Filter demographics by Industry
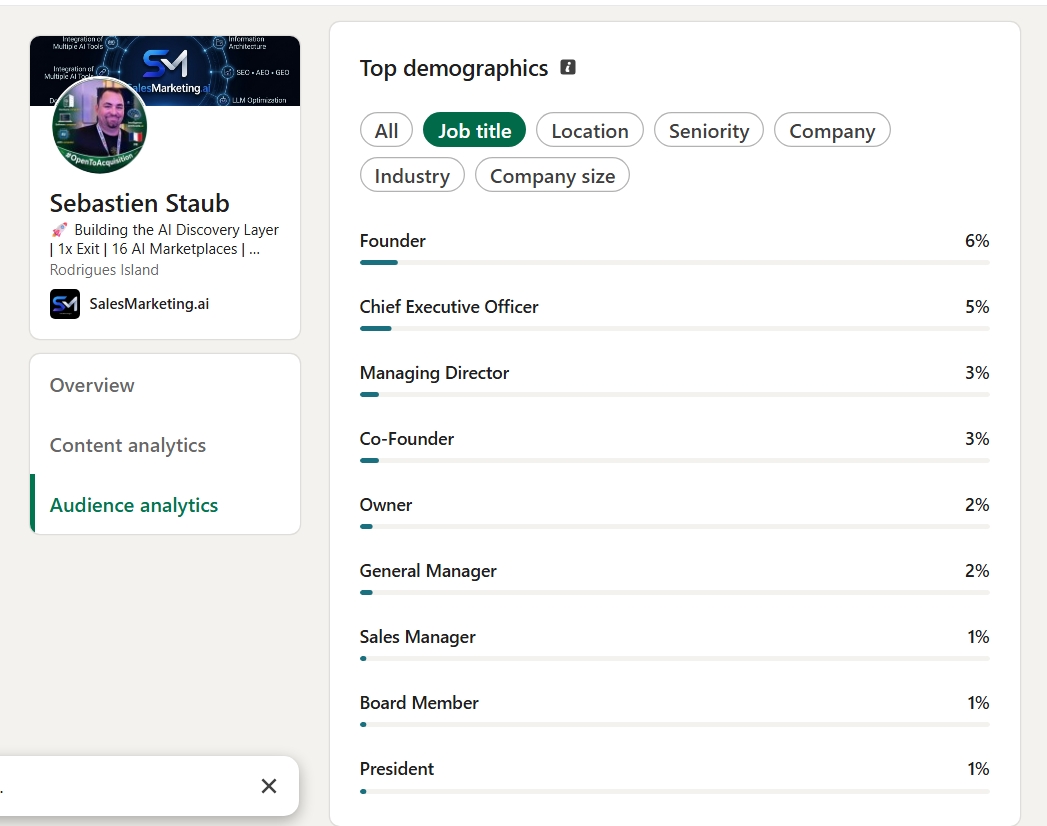 coord(412,175)
